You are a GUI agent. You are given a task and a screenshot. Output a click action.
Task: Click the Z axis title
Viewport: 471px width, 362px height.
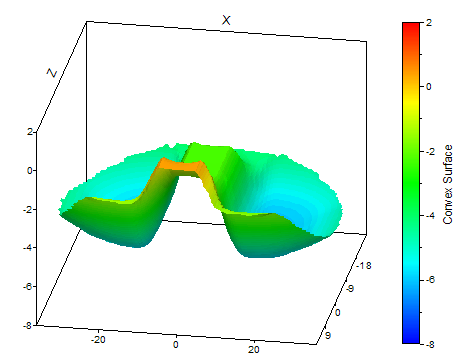(x=52, y=73)
